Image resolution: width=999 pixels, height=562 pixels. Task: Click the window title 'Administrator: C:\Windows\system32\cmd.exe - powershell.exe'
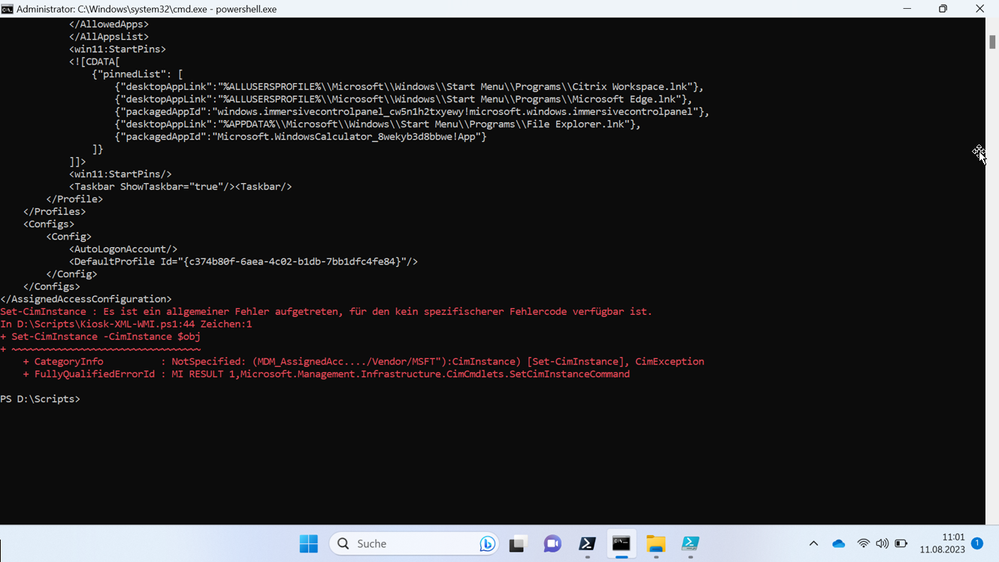point(147,9)
